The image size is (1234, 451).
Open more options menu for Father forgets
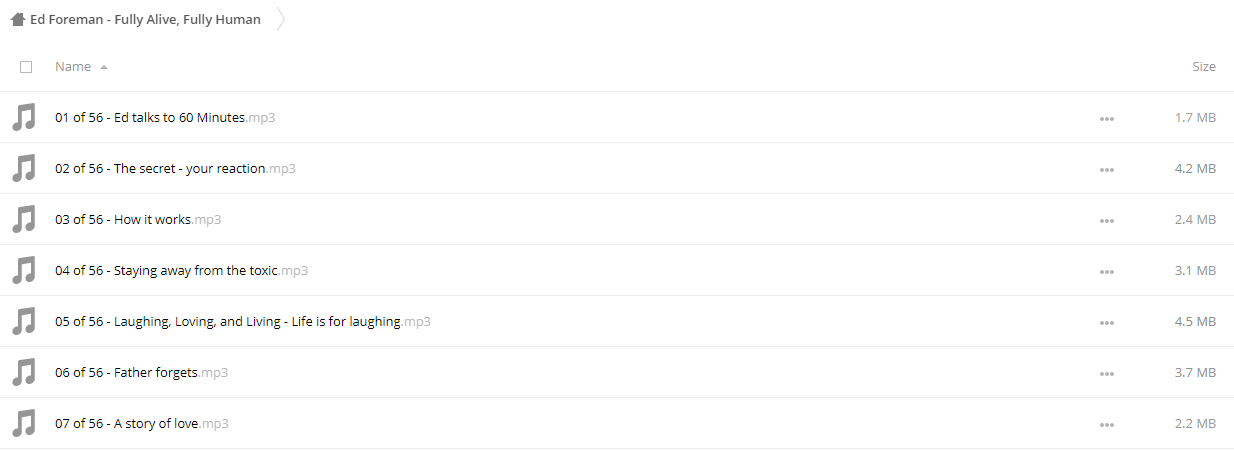click(1106, 373)
